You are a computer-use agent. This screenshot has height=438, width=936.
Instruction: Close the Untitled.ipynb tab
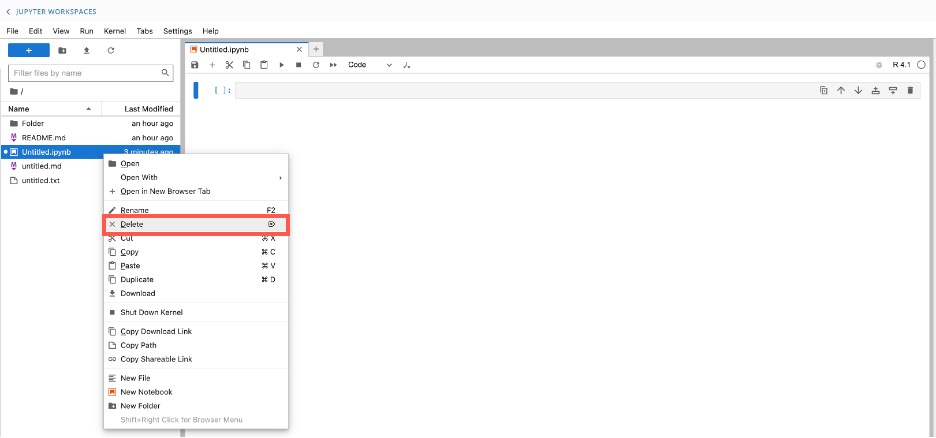(300, 50)
